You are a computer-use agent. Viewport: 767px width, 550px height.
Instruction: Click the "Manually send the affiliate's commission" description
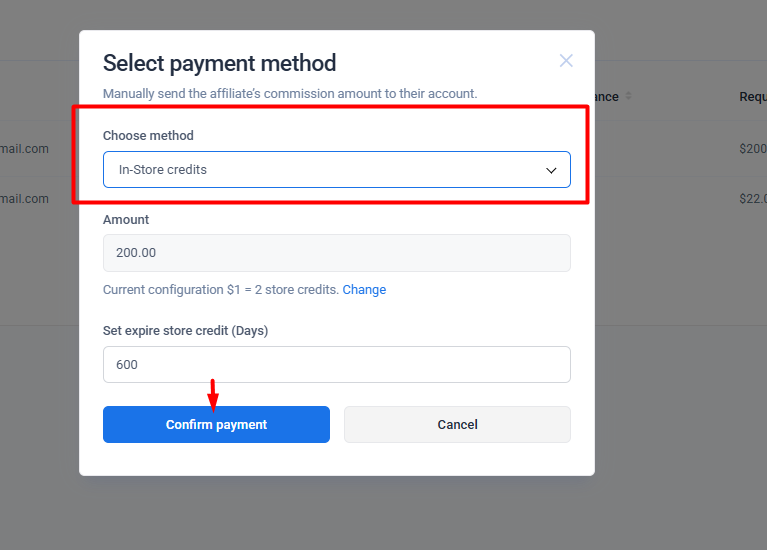[x=290, y=94]
